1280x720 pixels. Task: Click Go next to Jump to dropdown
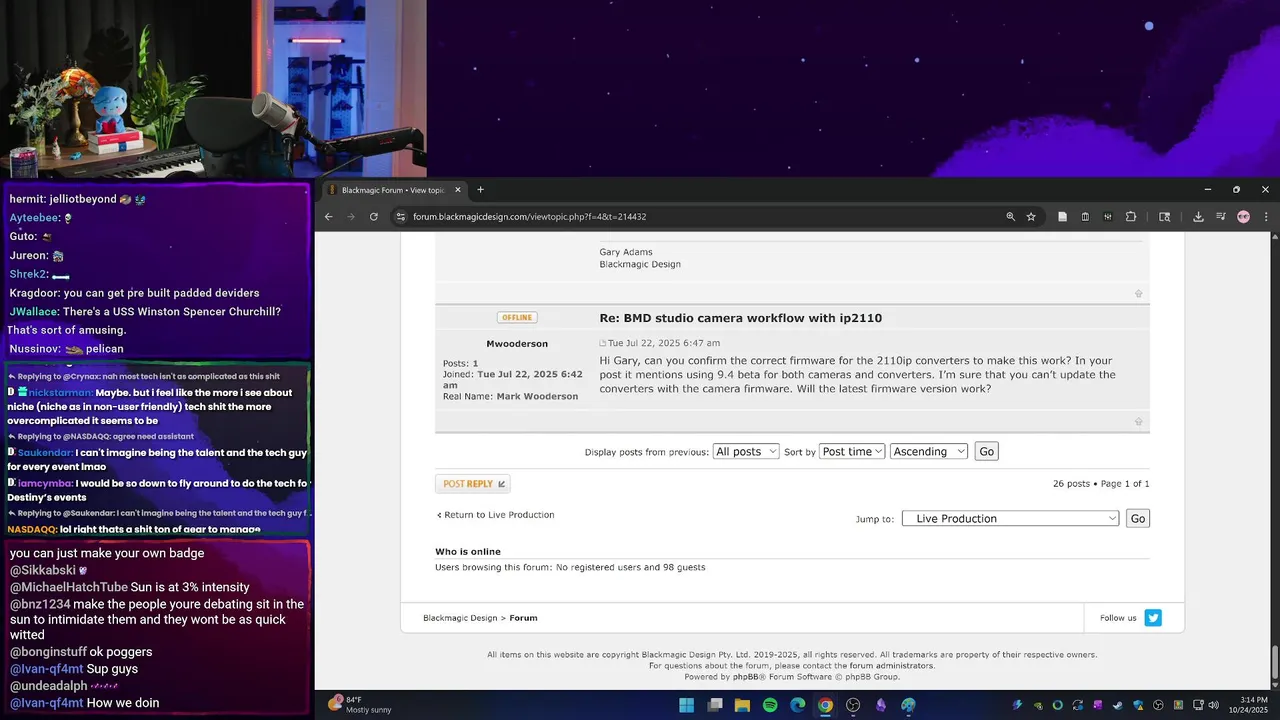[x=1138, y=518]
